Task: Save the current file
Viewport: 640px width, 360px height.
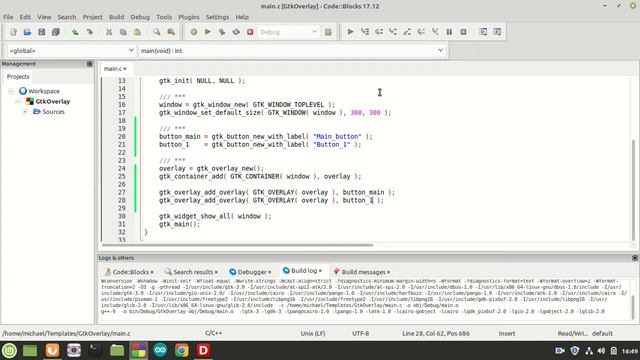Action: point(42,32)
